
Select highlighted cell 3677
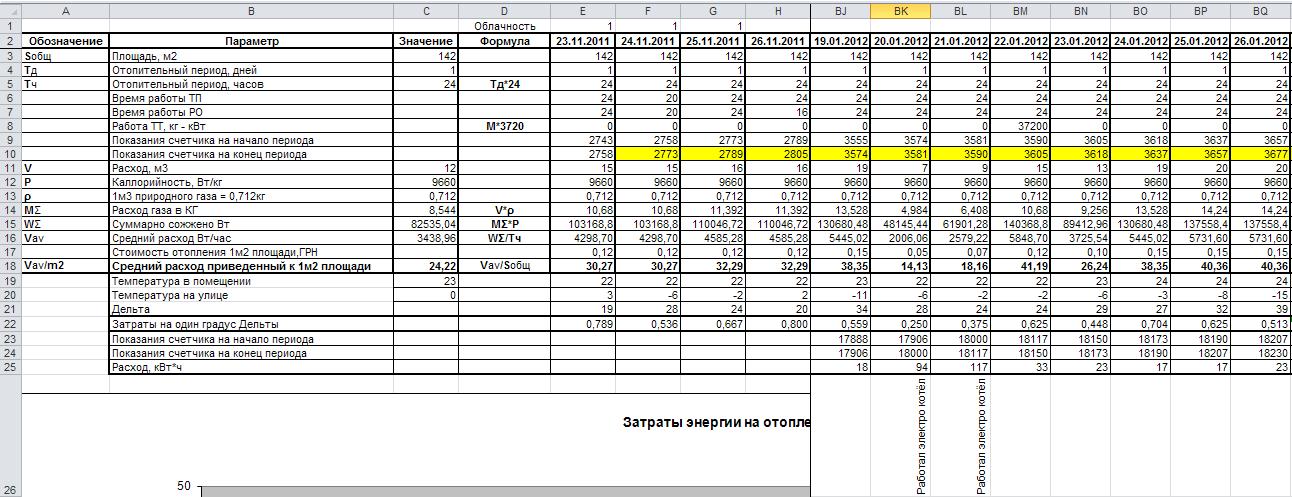[x=1260, y=154]
